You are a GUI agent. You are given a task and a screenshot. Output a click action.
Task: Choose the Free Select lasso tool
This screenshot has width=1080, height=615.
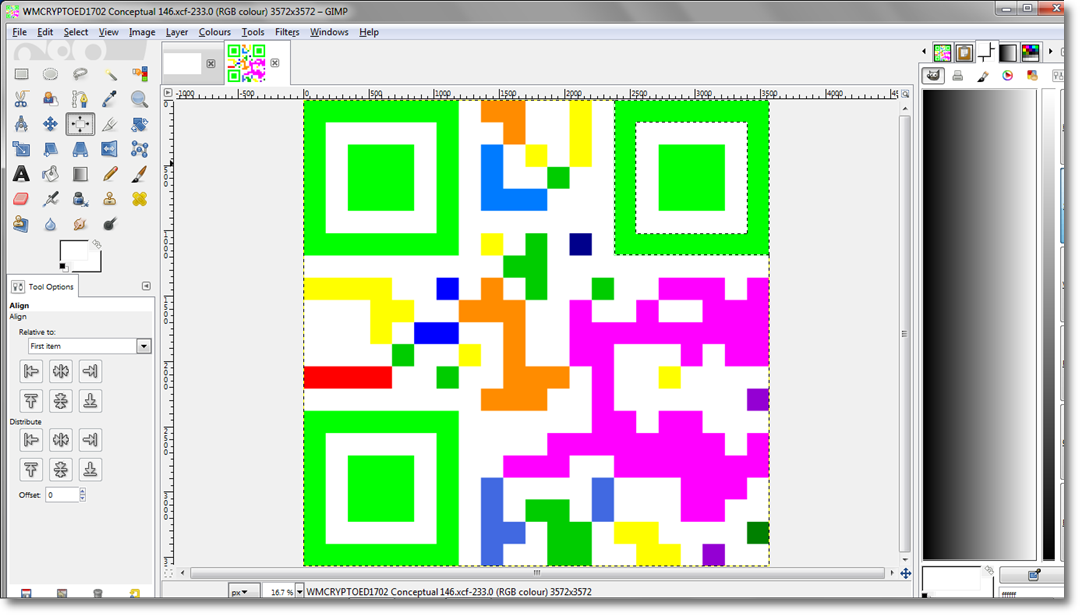click(80, 74)
